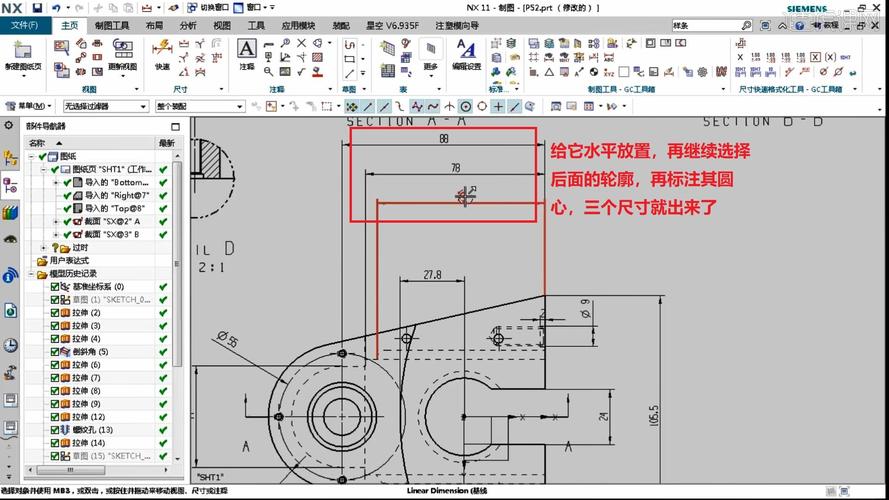Select the 用户表达式 folder row
The width and height of the screenshot is (889, 500).
pos(64,261)
